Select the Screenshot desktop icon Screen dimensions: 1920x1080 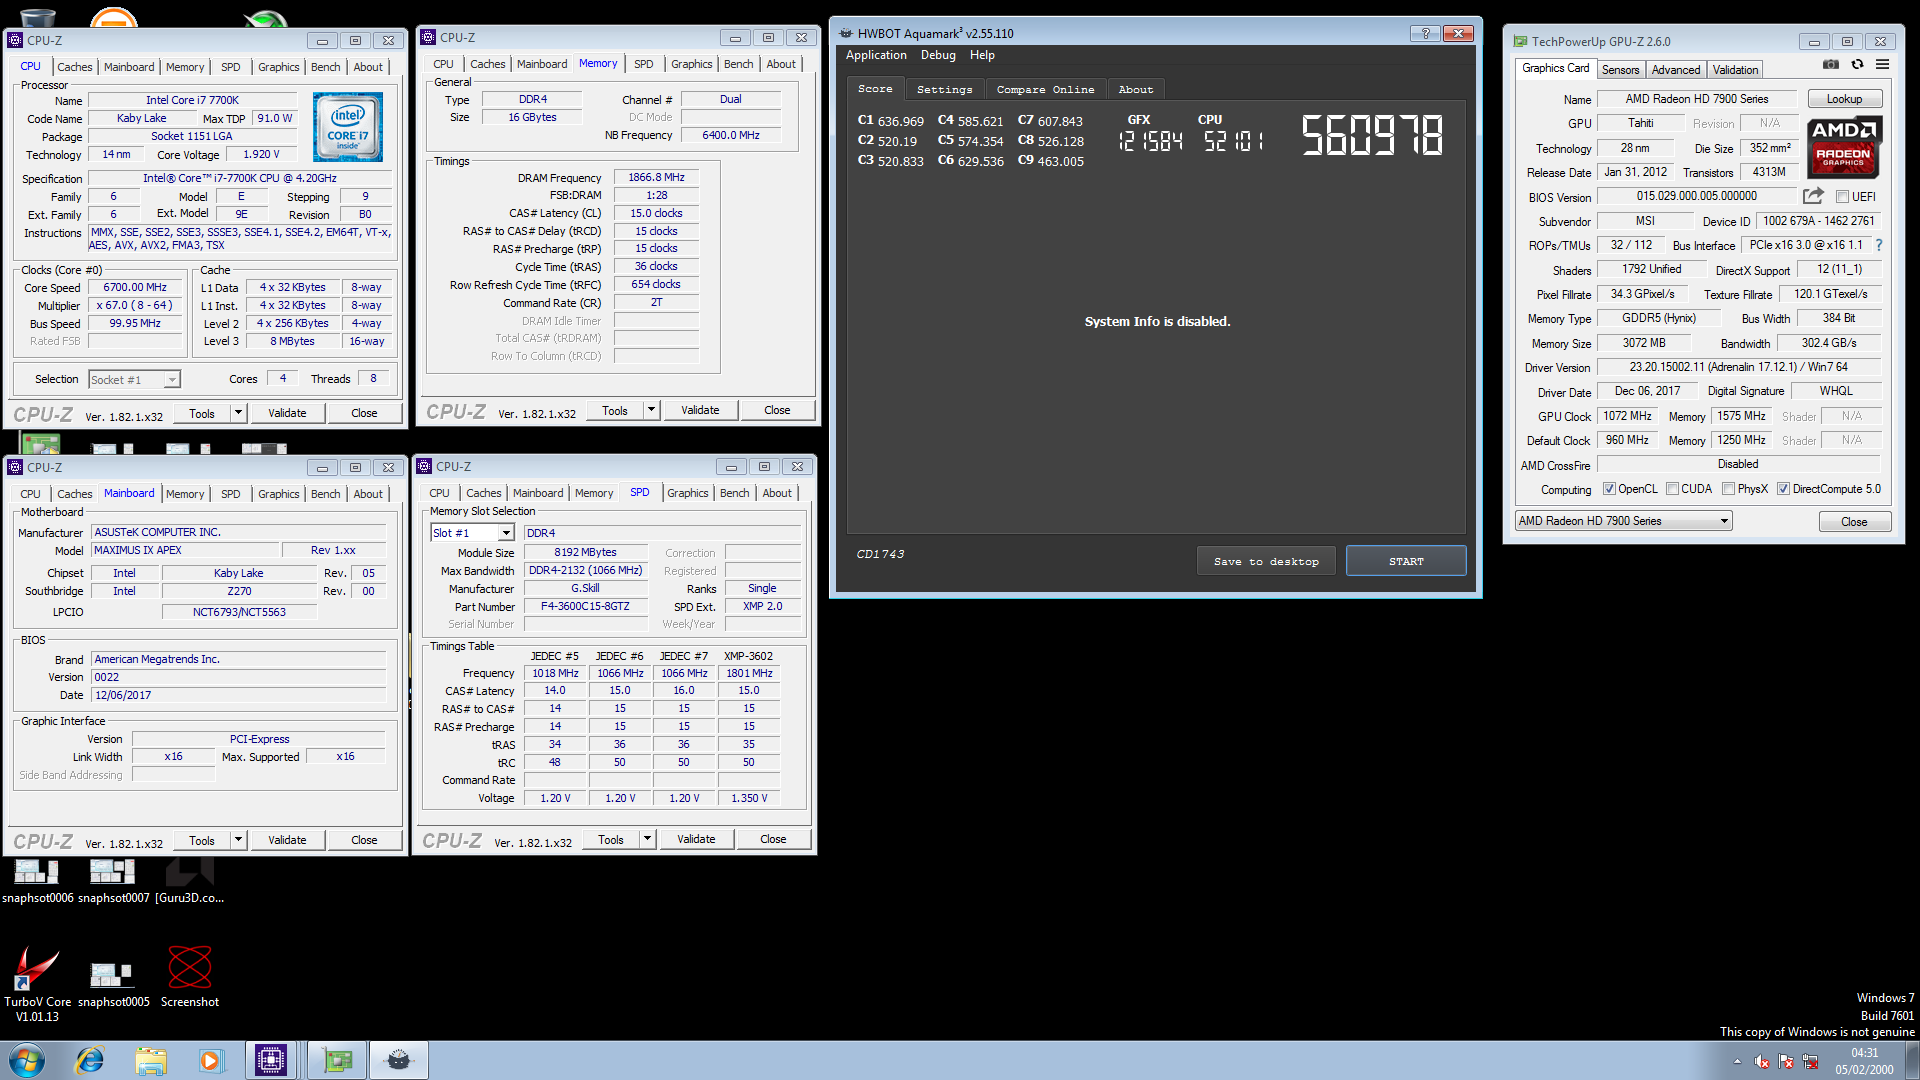pos(190,977)
